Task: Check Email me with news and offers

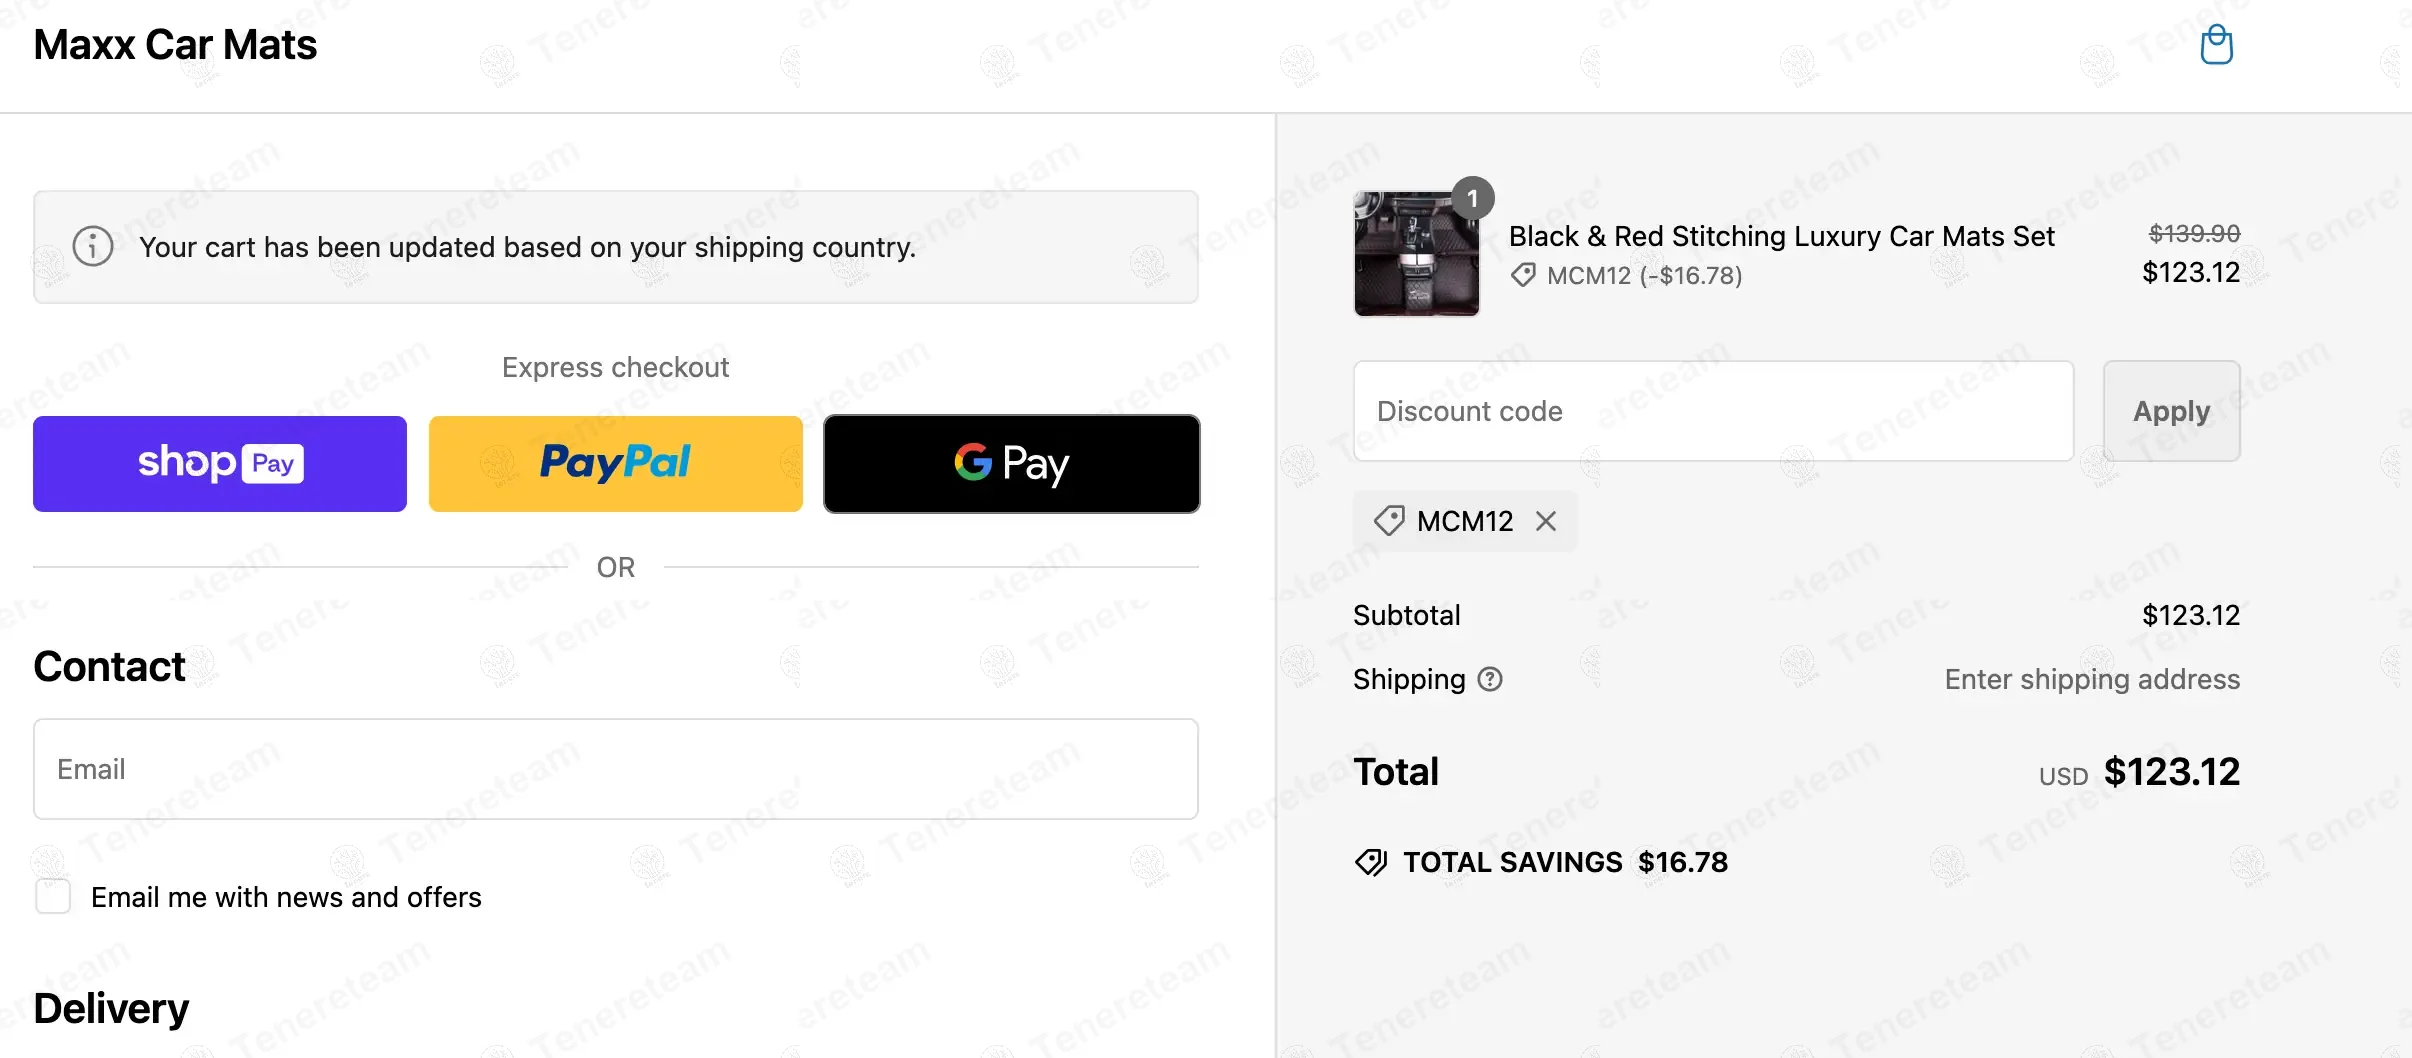Action: (x=53, y=896)
